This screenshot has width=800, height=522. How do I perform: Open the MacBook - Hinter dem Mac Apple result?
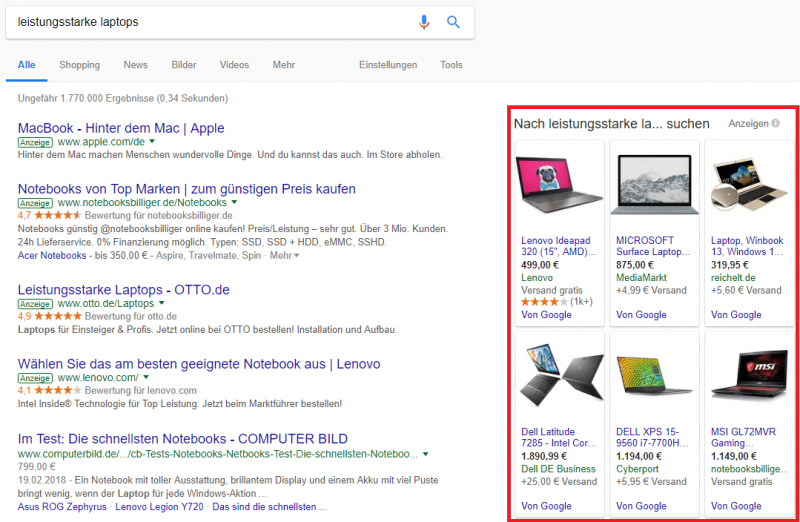click(x=121, y=128)
